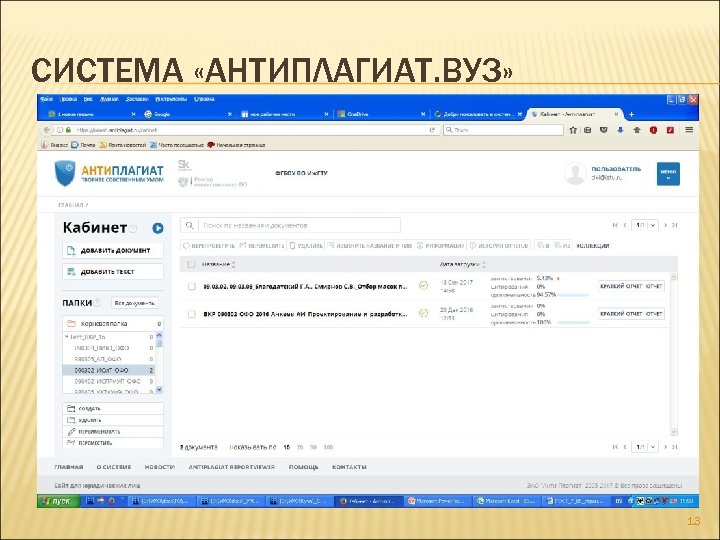Viewport: 720px width, 540px height.
Task: Click the Antiplagiat shield logo
Action: point(65,173)
